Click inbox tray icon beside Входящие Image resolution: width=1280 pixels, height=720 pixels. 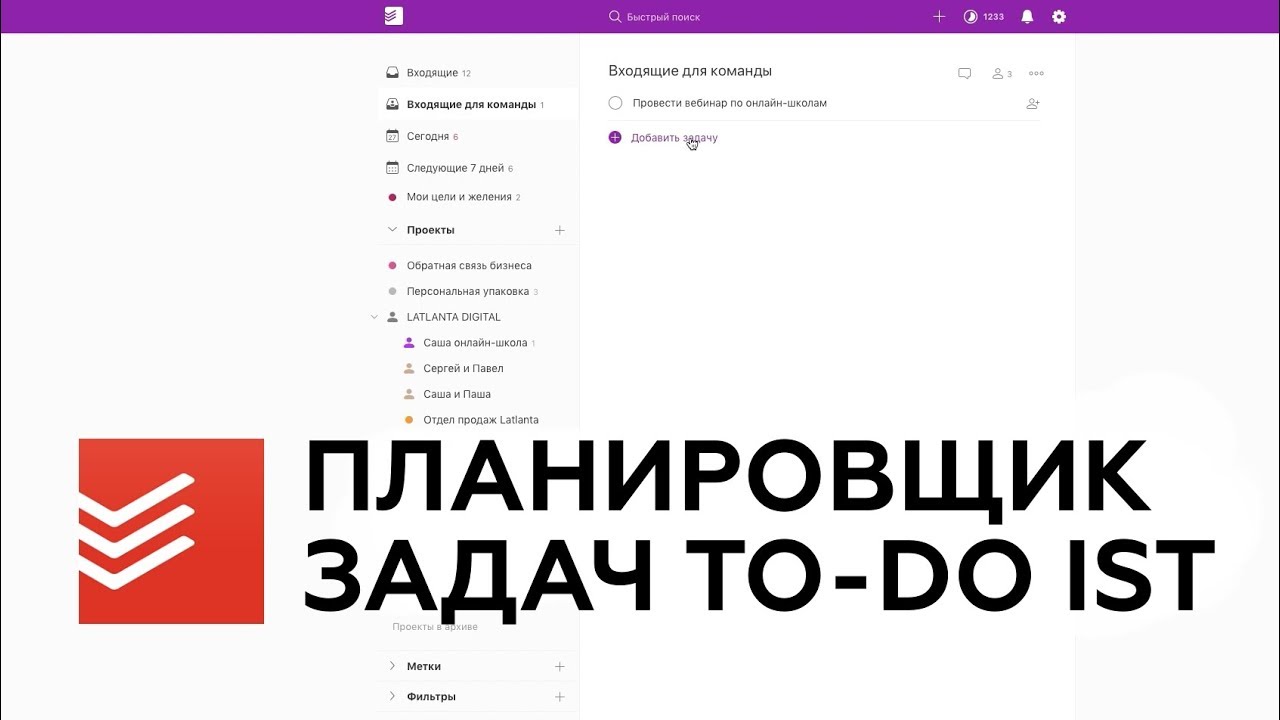[393, 73]
